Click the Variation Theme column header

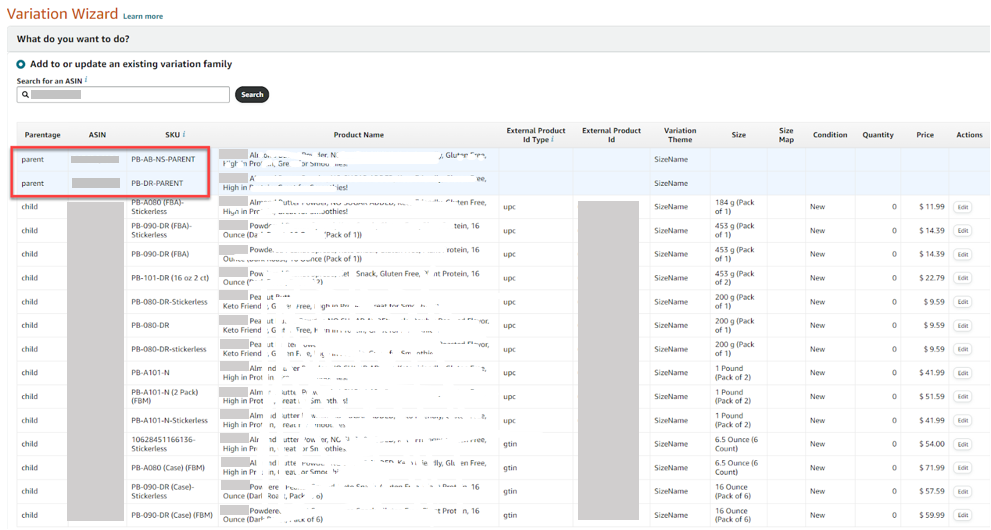click(680, 135)
